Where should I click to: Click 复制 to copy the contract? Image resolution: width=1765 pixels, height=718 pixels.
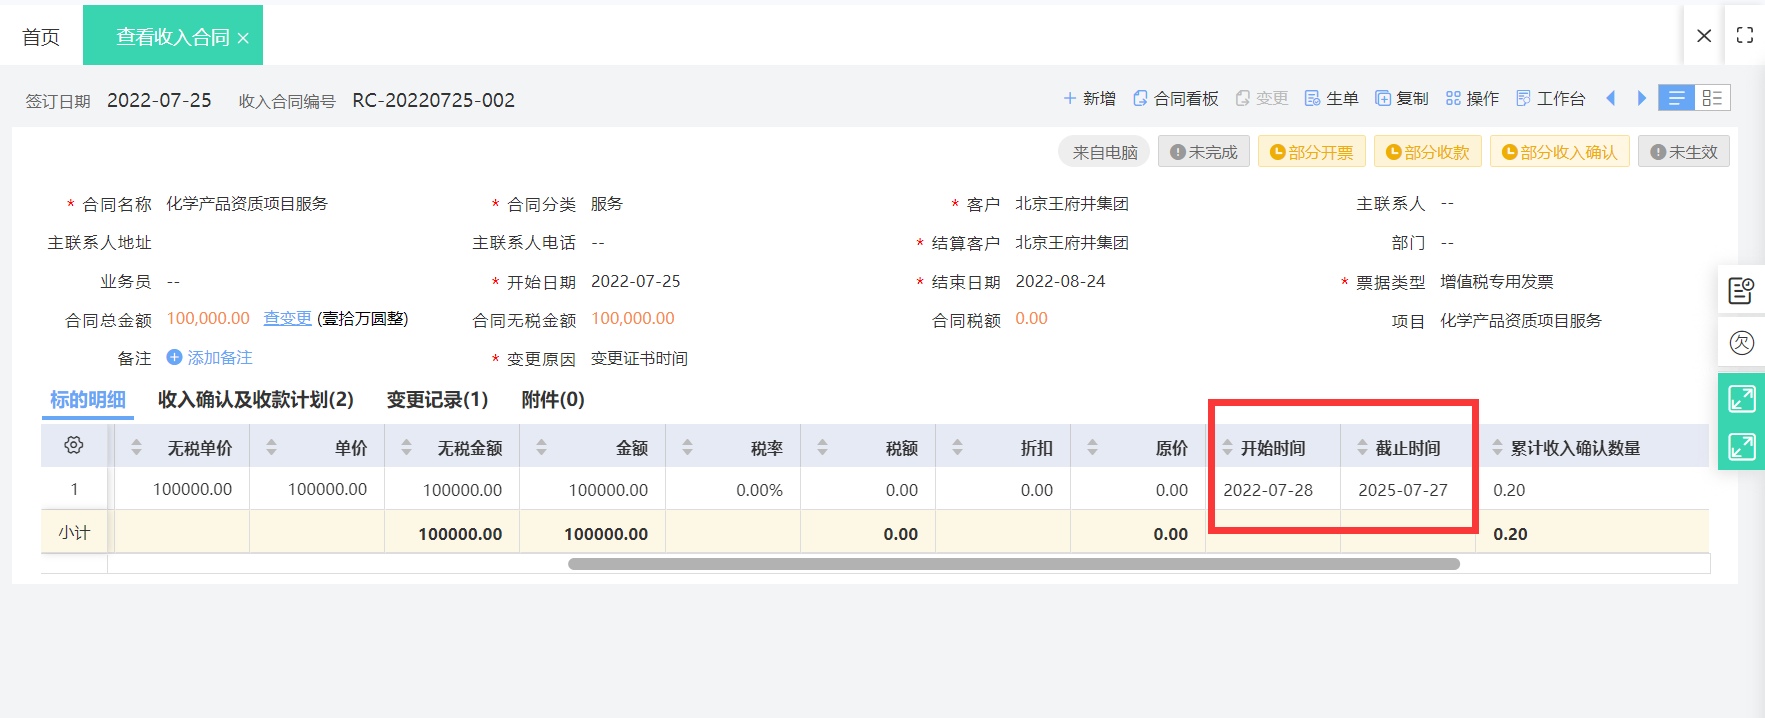[1401, 98]
